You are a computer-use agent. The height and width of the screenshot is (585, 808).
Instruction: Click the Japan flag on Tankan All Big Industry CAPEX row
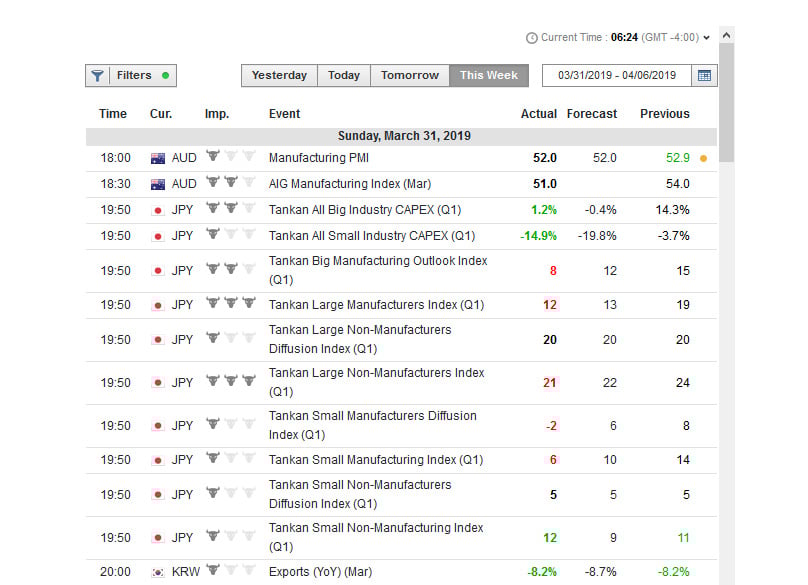(x=158, y=210)
